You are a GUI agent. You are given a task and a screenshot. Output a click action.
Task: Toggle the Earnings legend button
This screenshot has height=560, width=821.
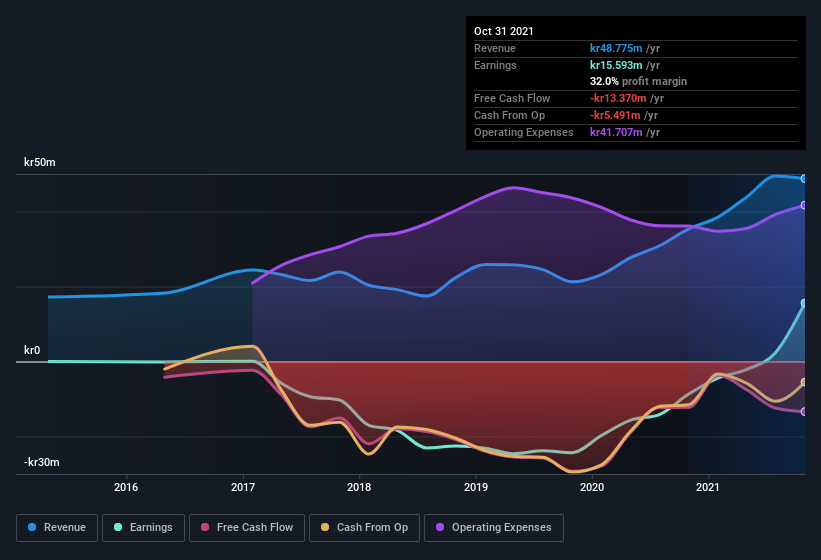(143, 528)
